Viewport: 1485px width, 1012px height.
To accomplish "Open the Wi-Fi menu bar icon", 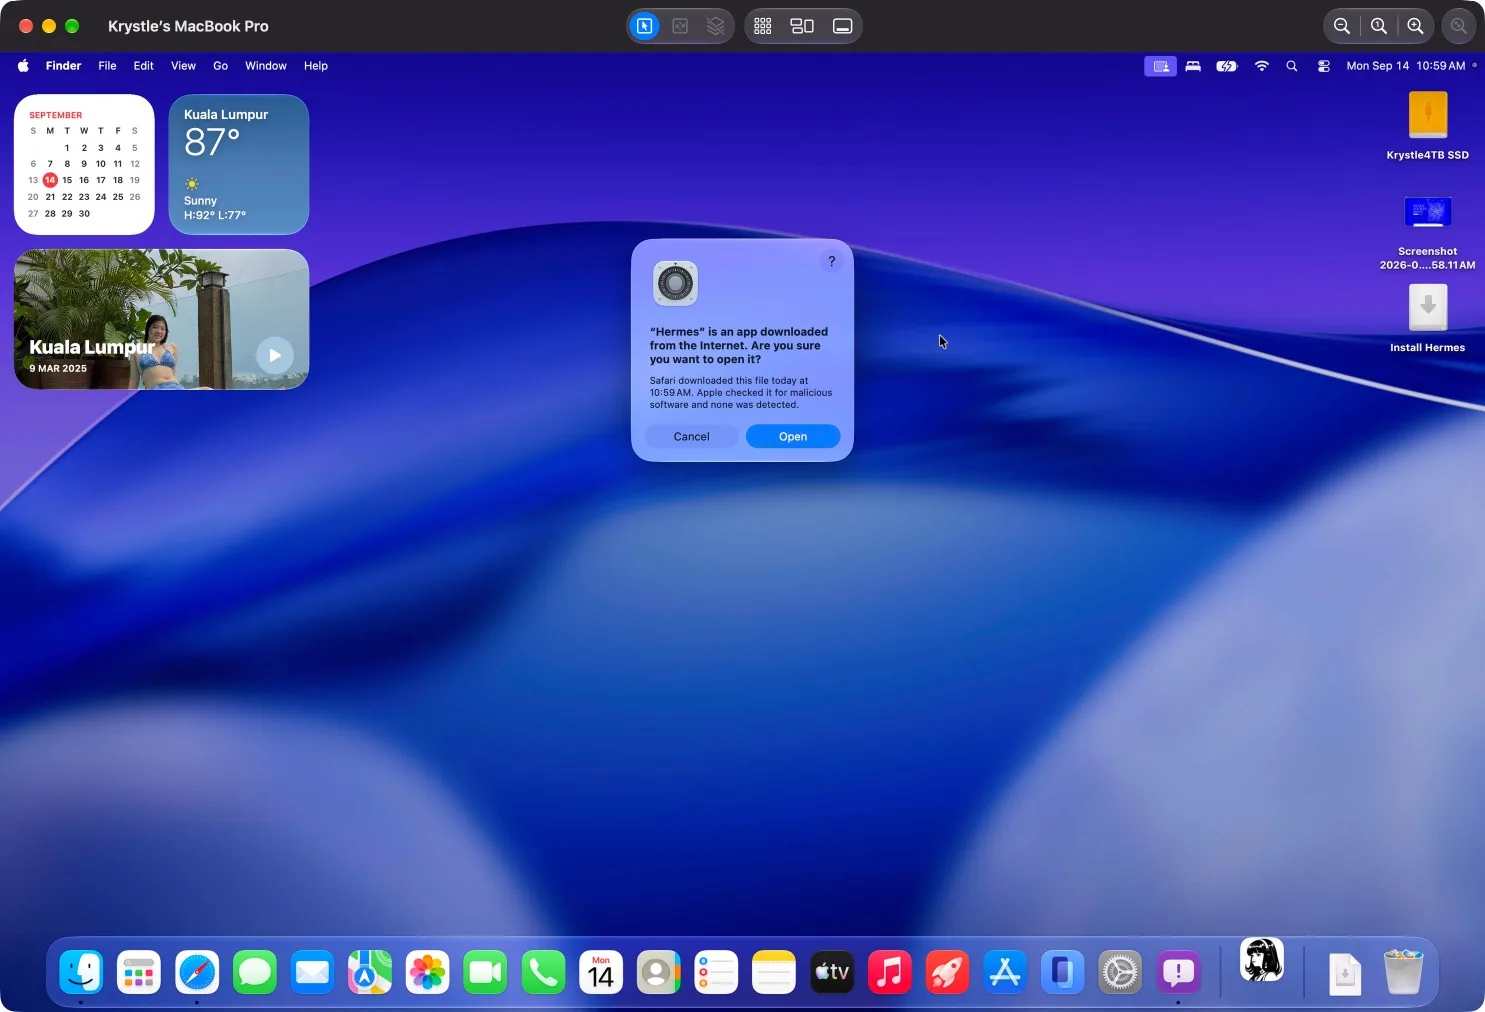I will 1262,66.
